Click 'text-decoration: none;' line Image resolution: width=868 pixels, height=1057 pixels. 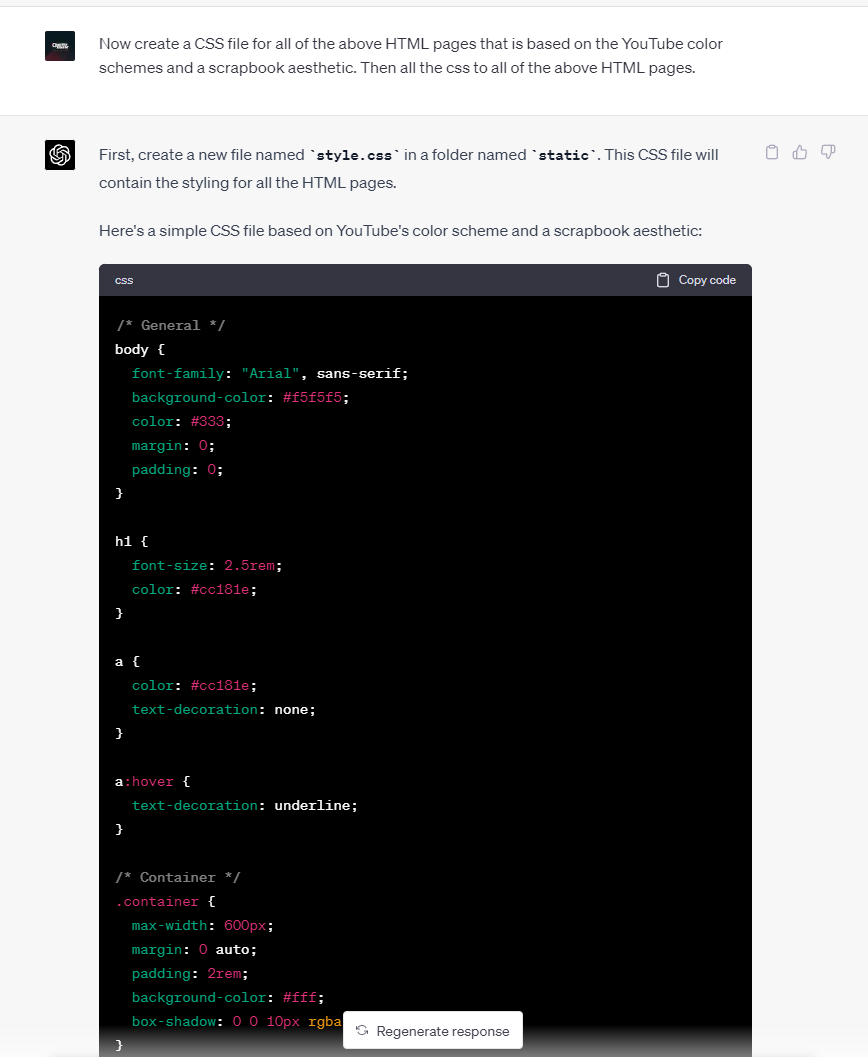[x=224, y=709]
